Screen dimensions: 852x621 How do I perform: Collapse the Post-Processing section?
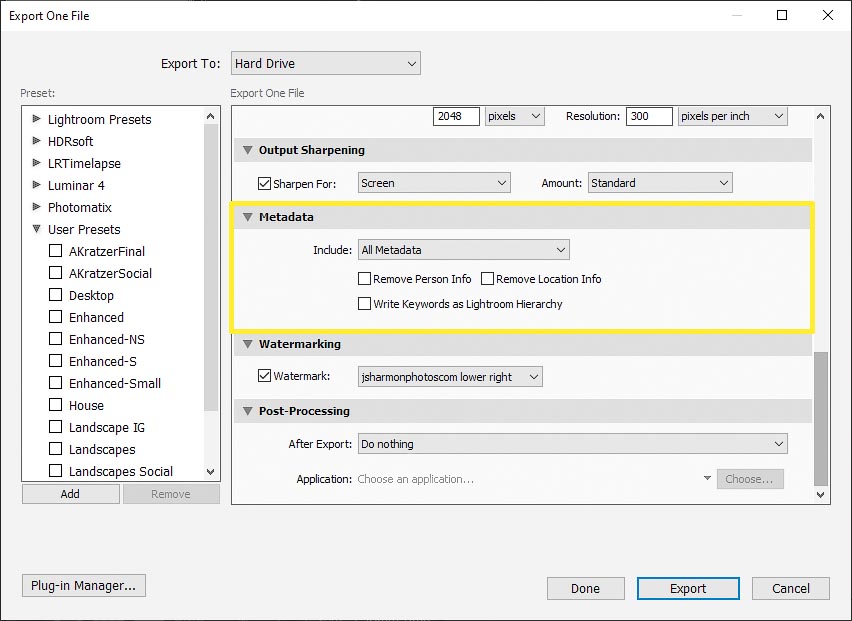pyautogui.click(x=248, y=411)
